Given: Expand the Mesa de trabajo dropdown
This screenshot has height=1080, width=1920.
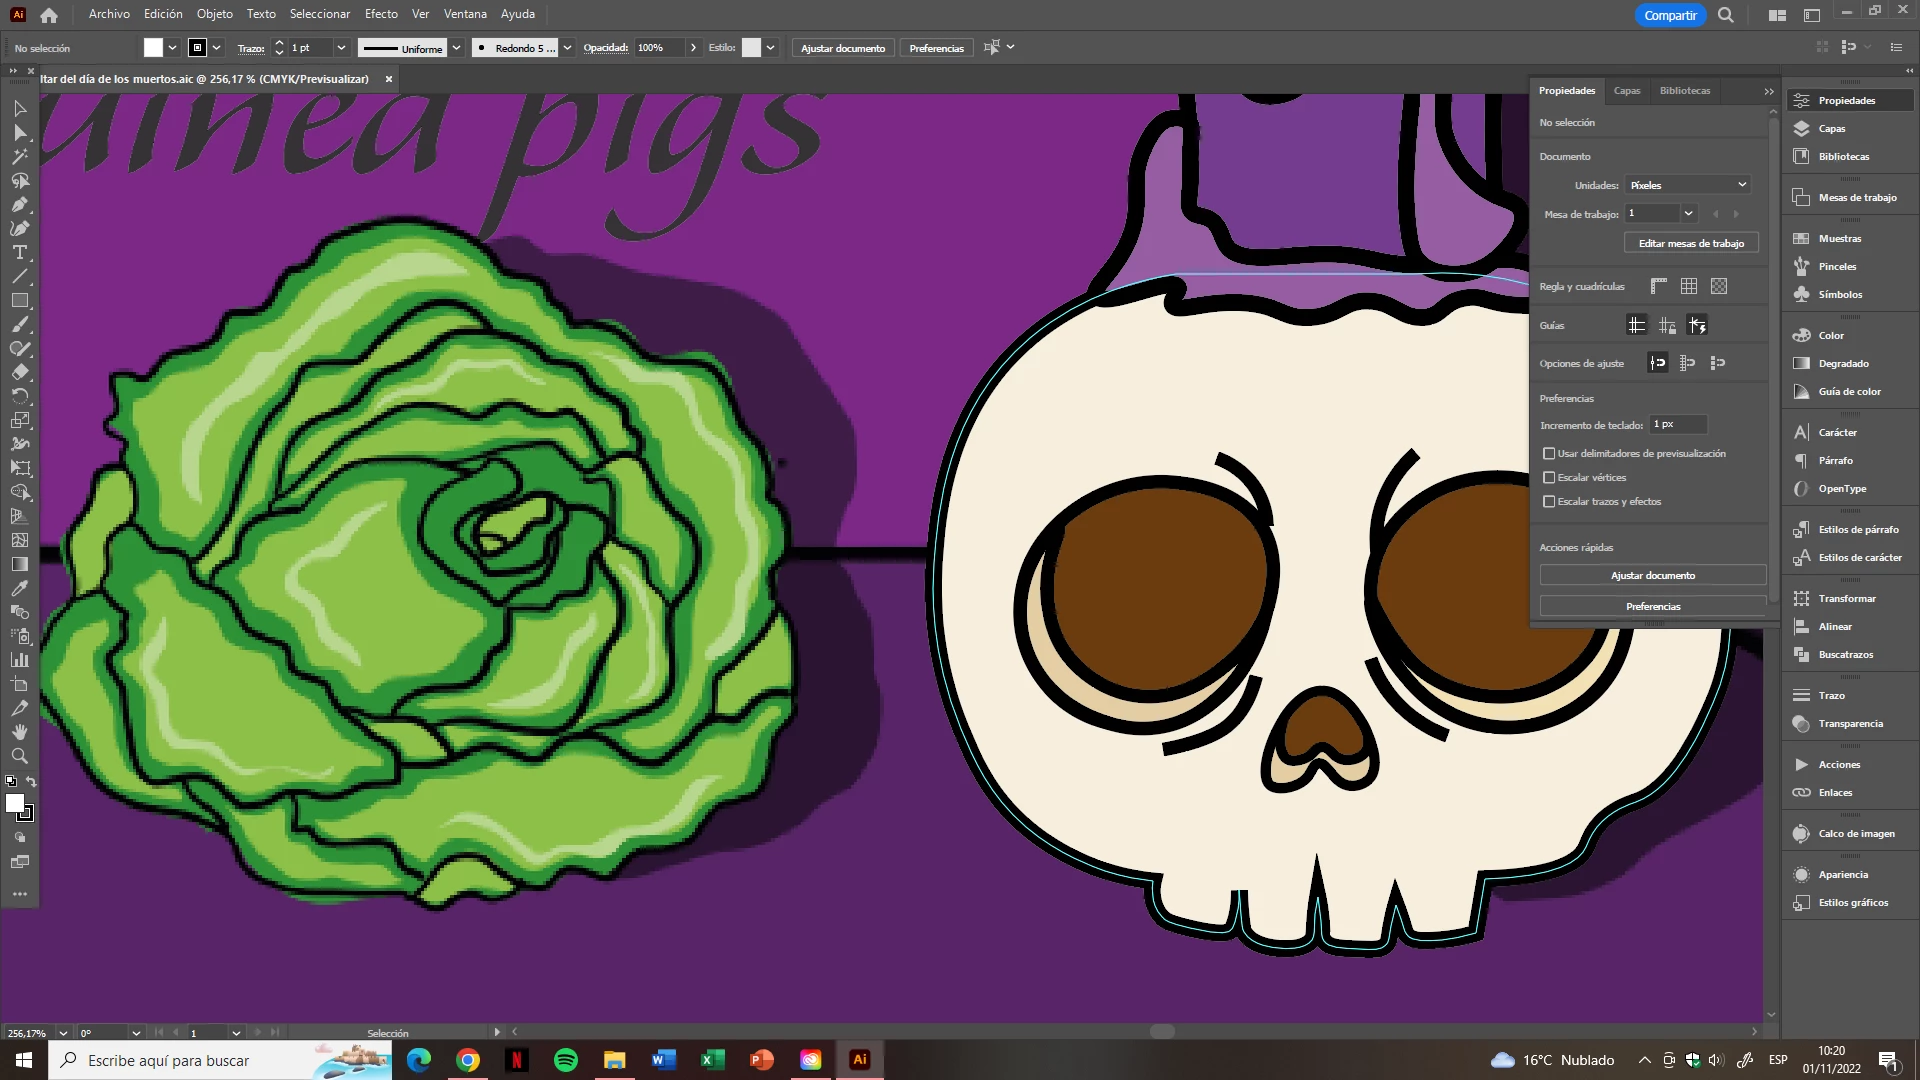Looking at the screenshot, I should (1688, 213).
